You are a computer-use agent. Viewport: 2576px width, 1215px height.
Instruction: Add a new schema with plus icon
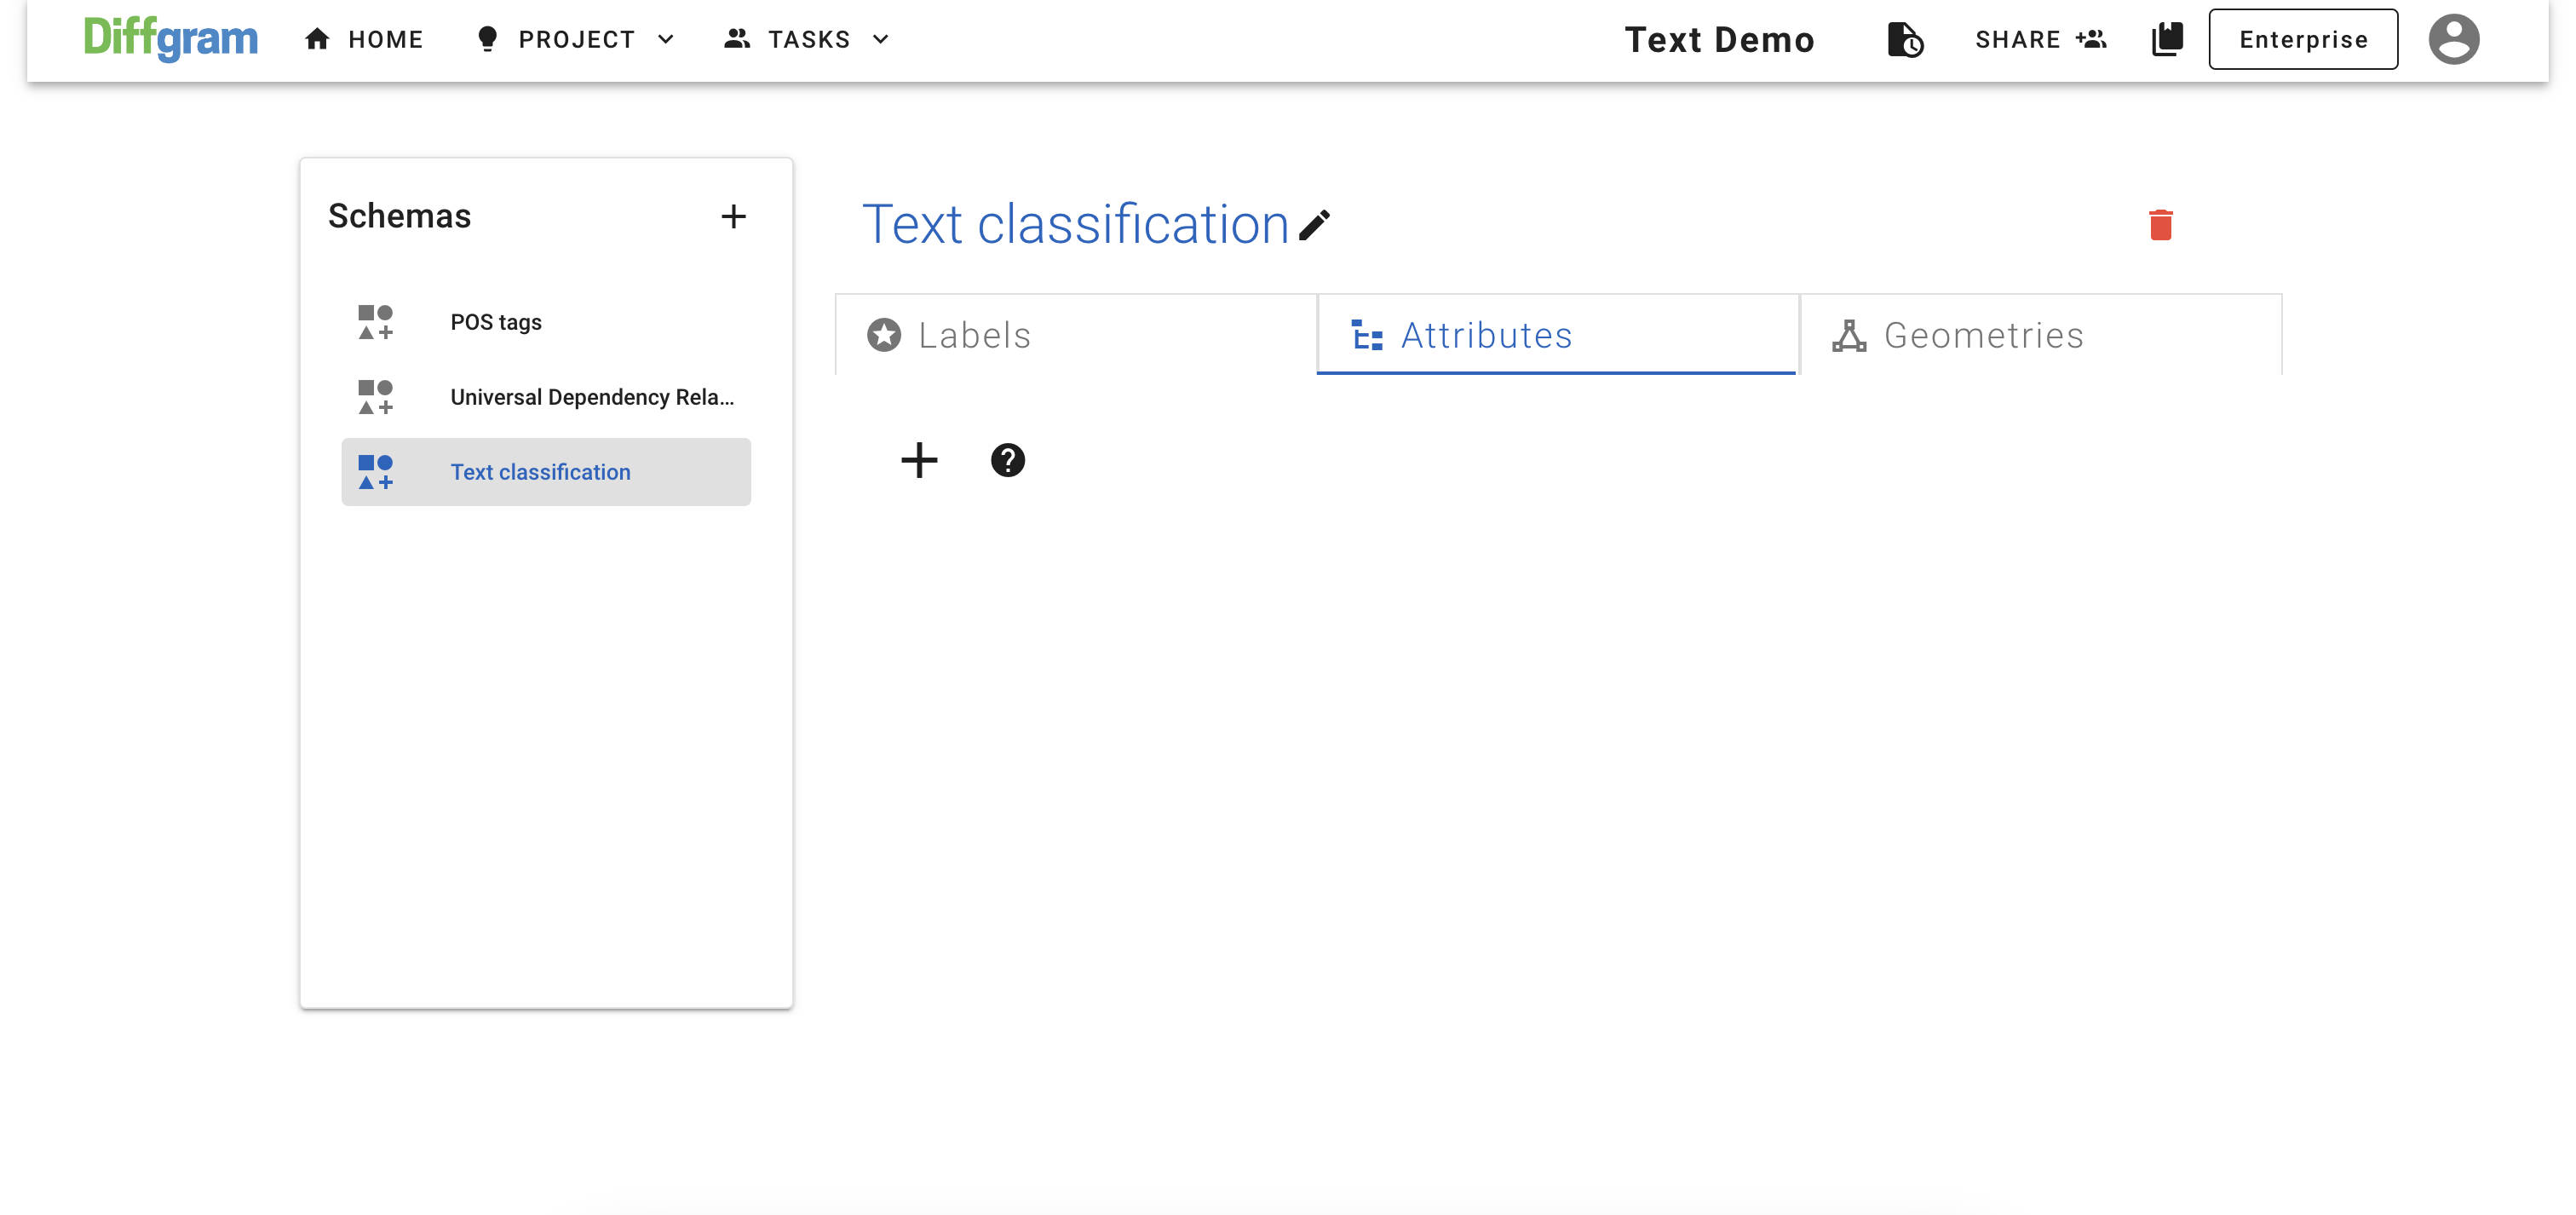tap(733, 216)
